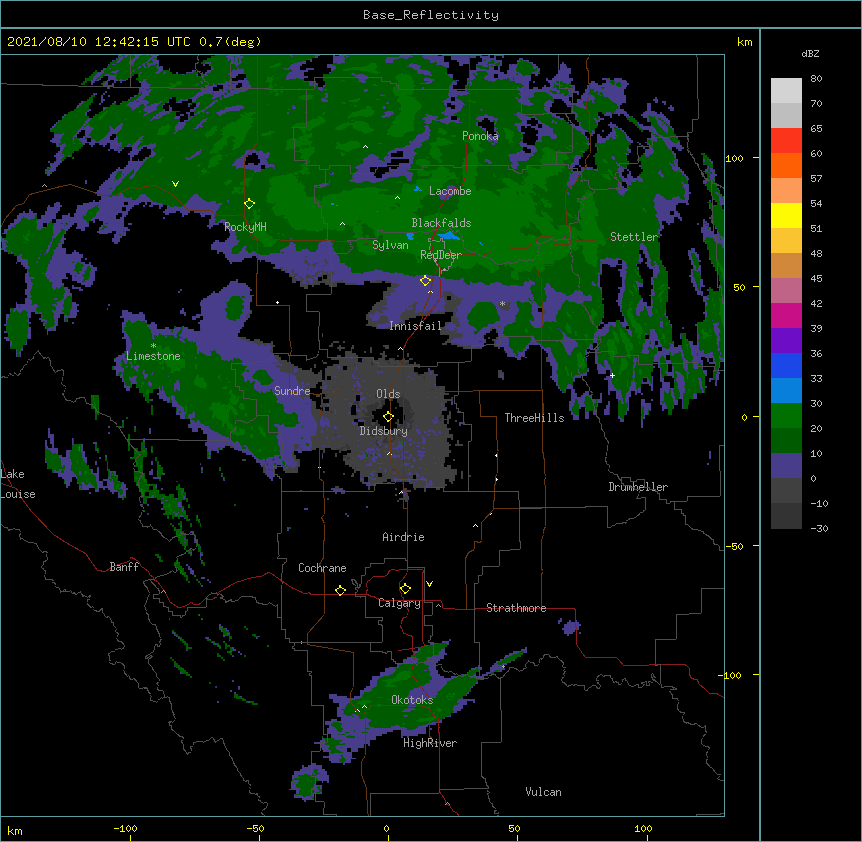Image resolution: width=862 pixels, height=842 pixels.
Task: Click the Banff label
Action: (124, 567)
